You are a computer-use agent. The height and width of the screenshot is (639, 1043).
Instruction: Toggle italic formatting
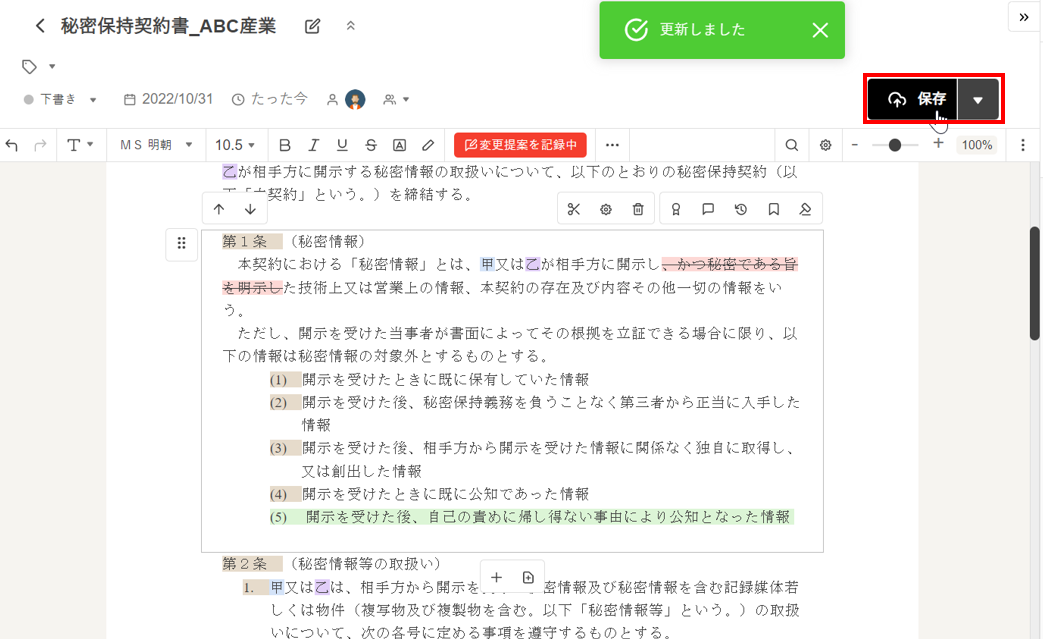[313, 145]
